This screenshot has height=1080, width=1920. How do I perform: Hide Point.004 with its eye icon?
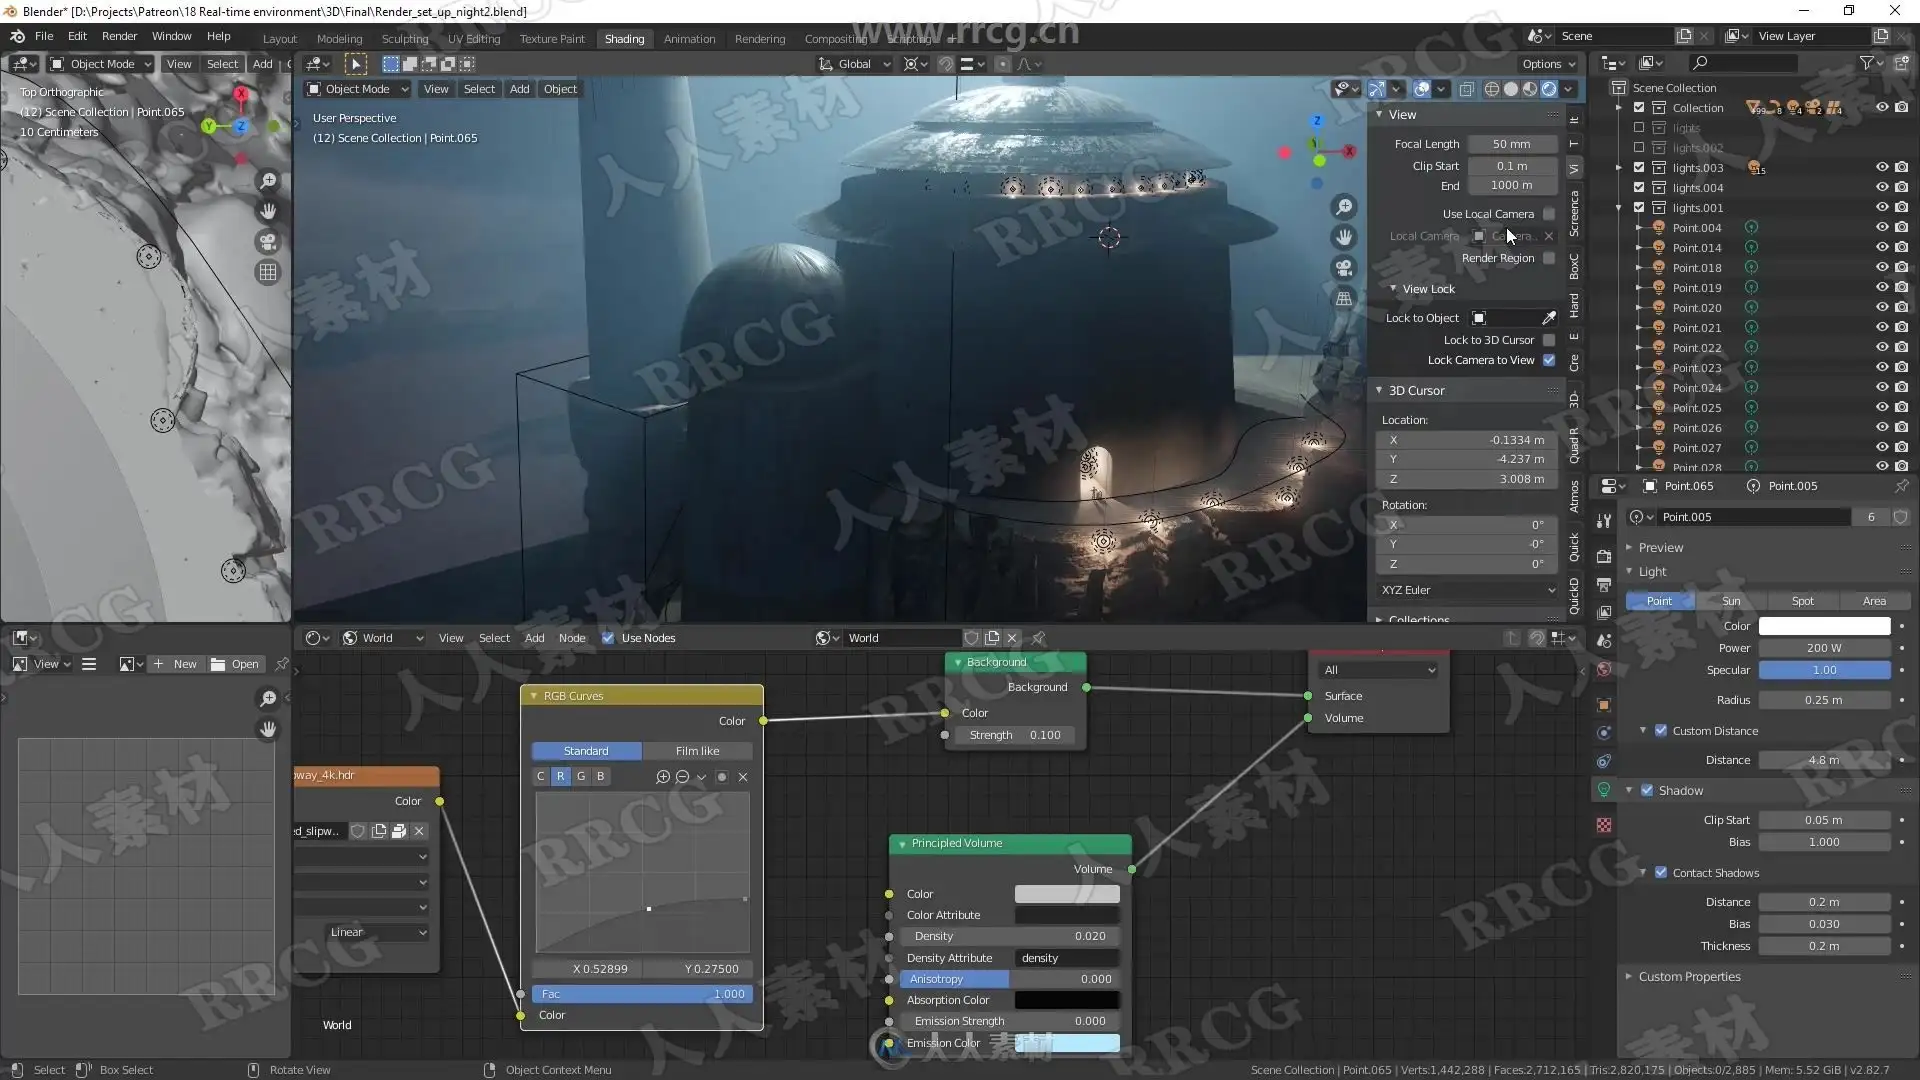(x=1881, y=228)
